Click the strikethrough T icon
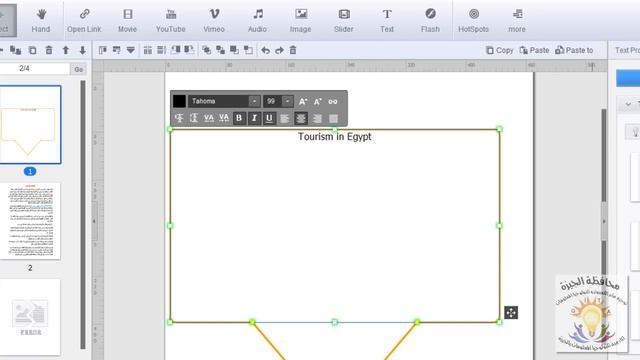 179,118
